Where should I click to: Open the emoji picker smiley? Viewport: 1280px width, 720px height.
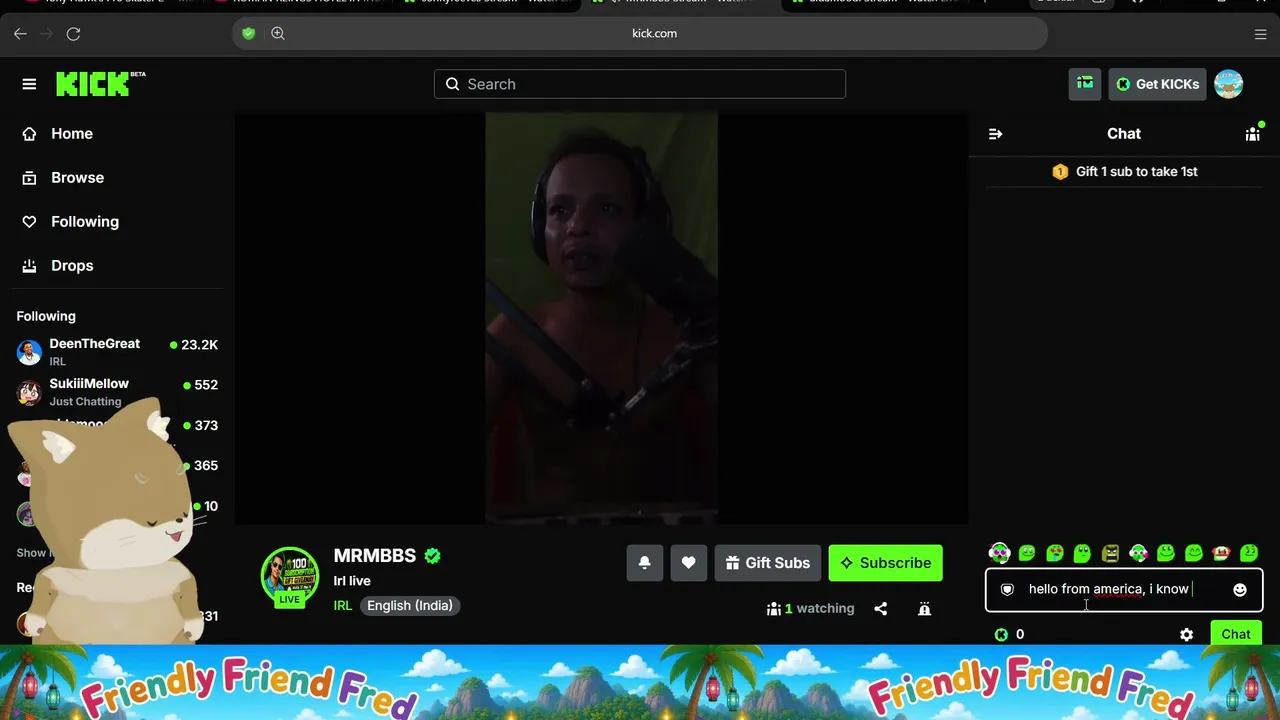[x=1240, y=590]
